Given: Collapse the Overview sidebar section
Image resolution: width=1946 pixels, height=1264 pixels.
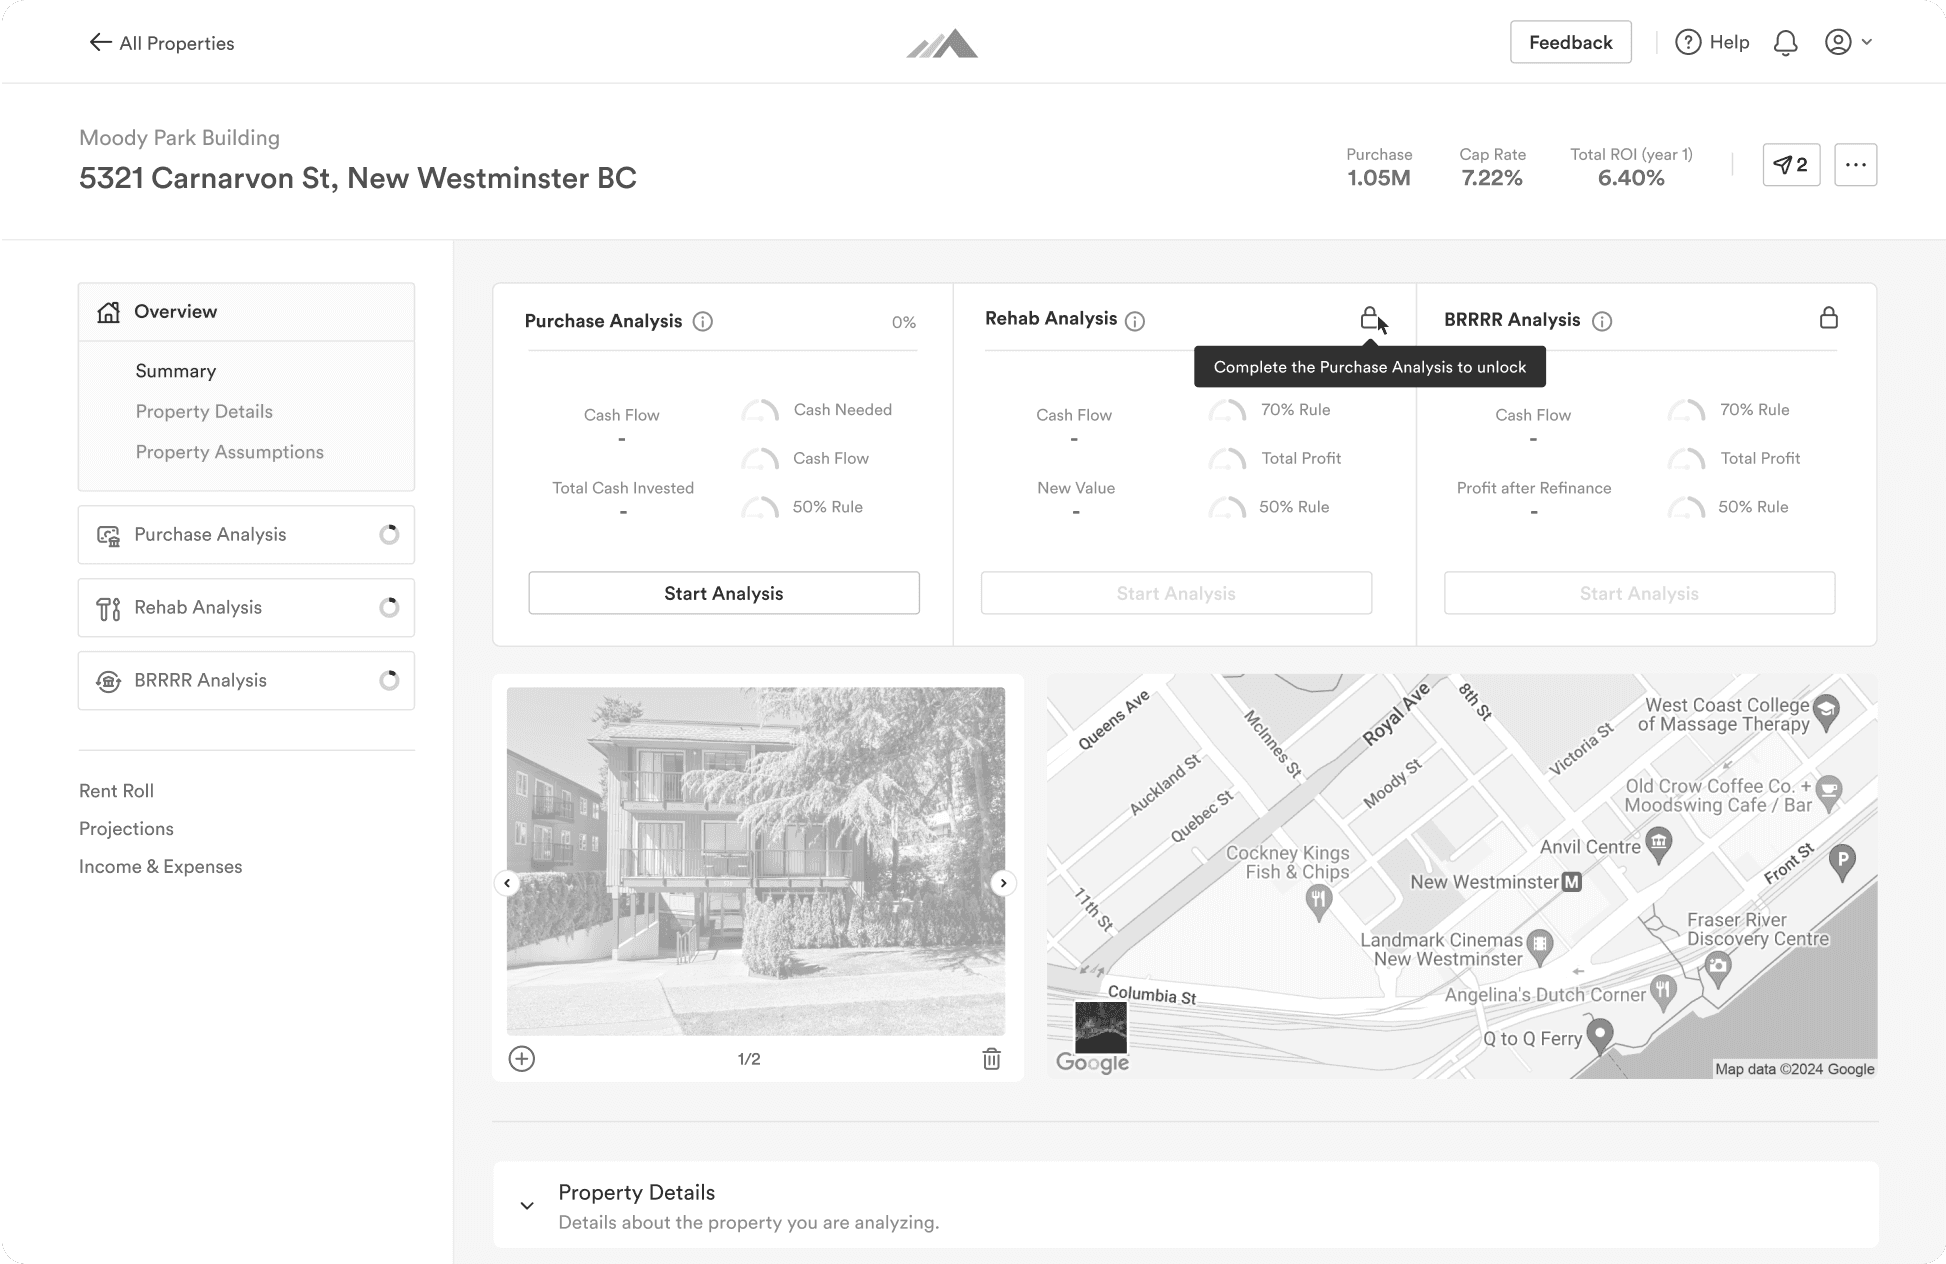Looking at the screenshot, I should 246,312.
